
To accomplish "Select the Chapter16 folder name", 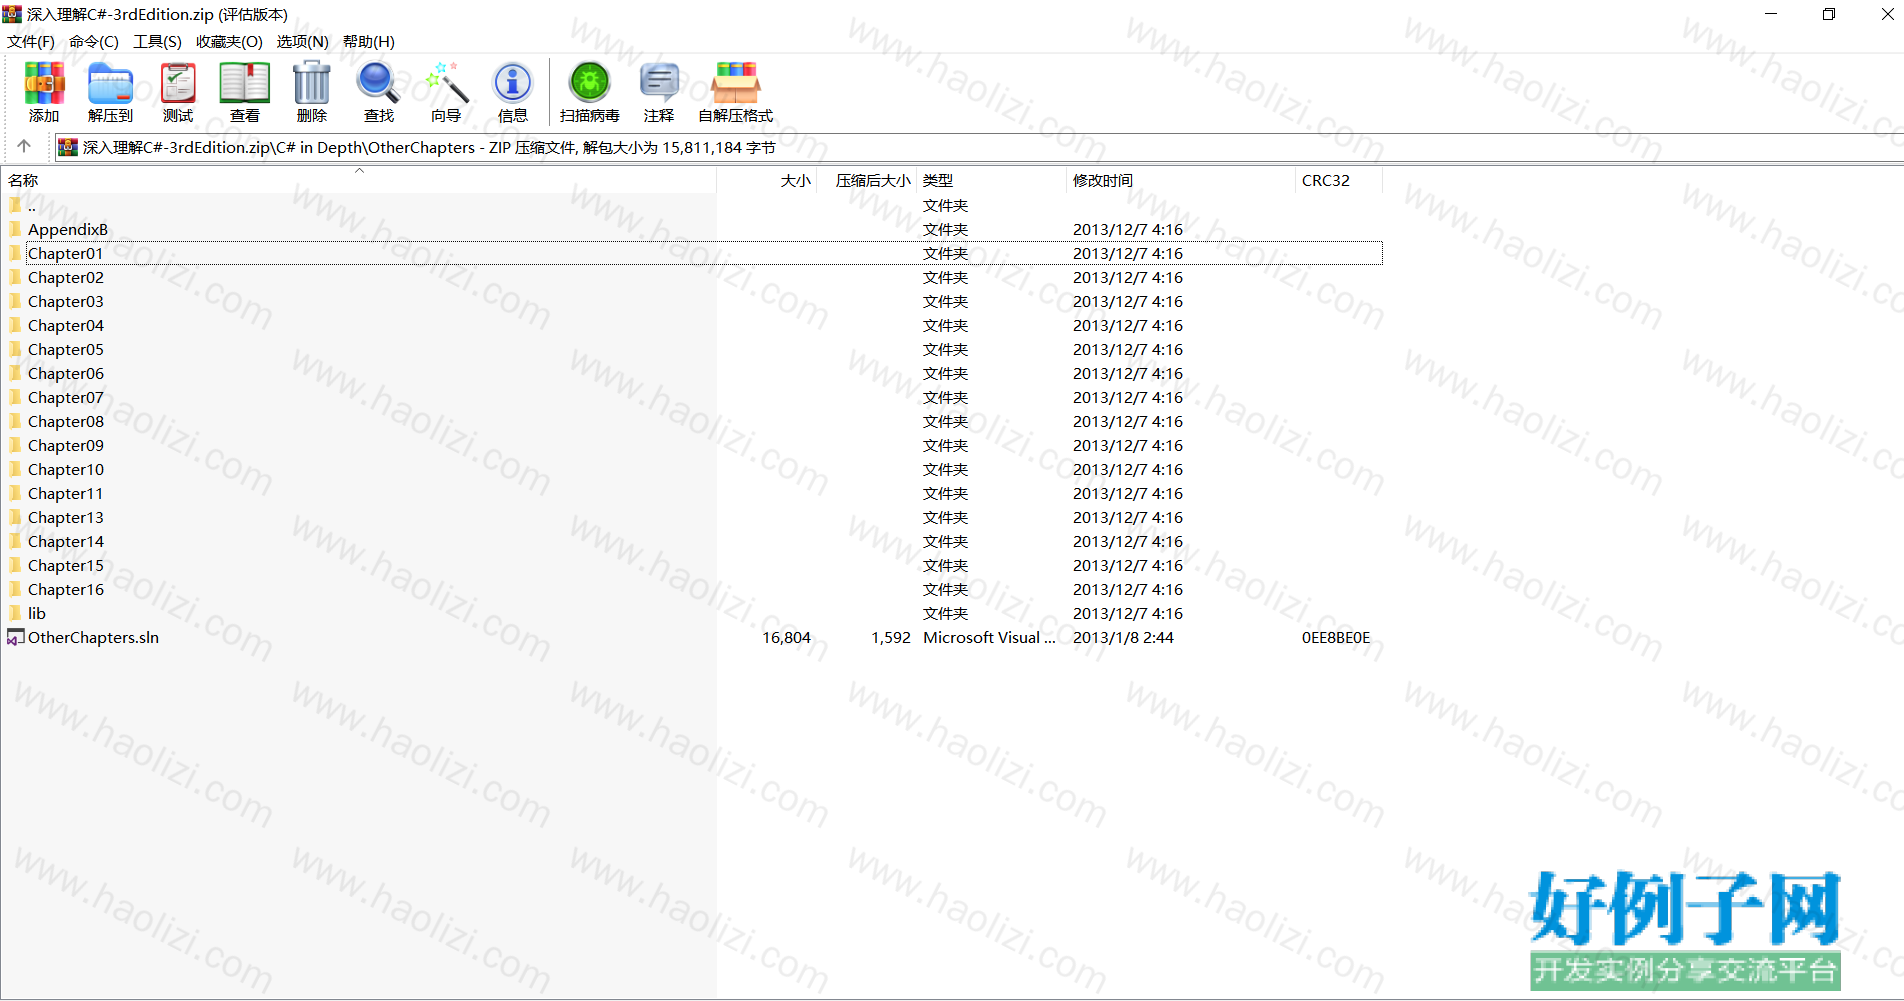I will [66, 589].
